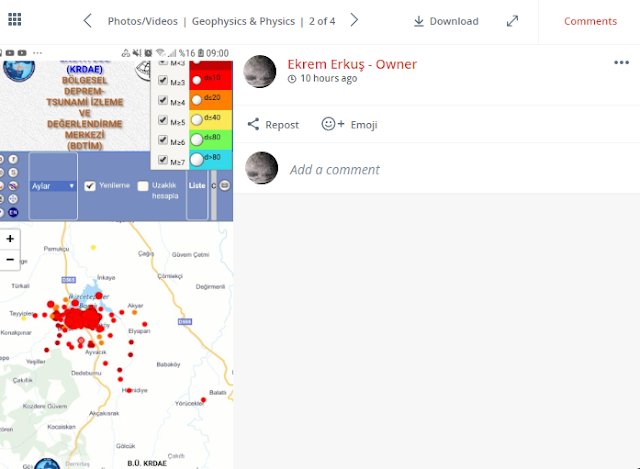Viewport: 640px width, 469px height.
Task: Click the KRDAE globe logo
Action: pos(19,70)
